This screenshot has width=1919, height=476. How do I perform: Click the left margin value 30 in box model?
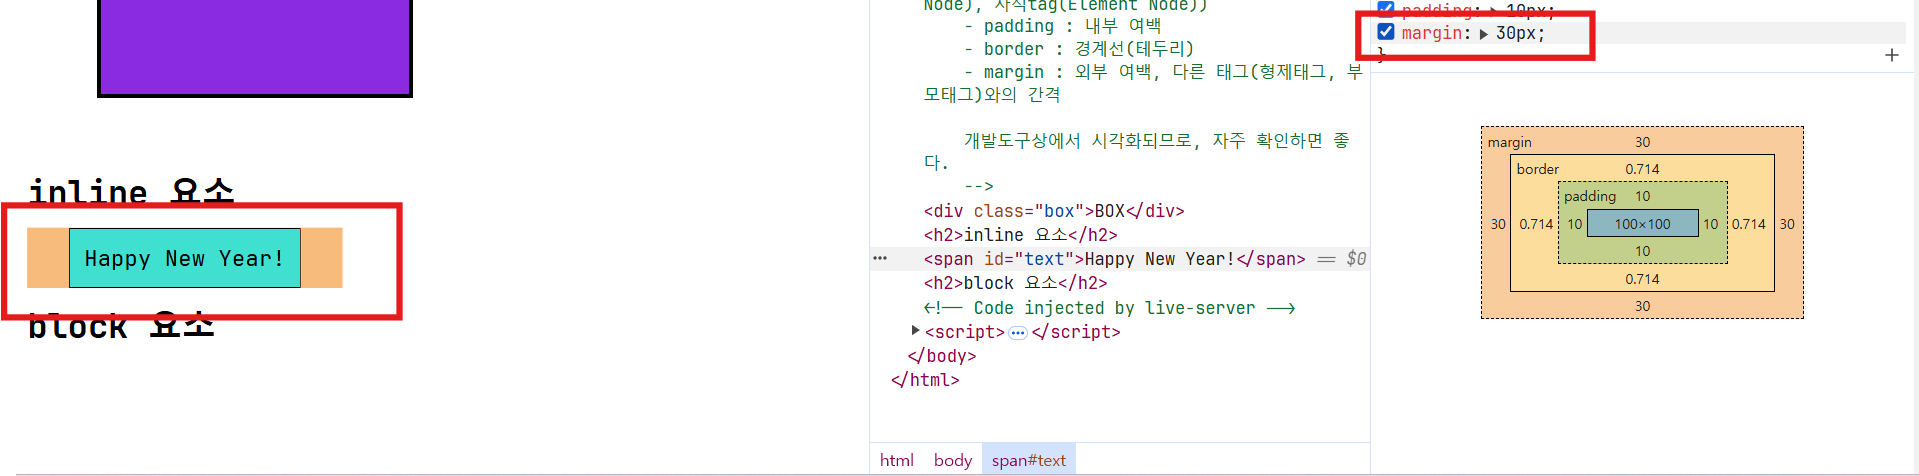[x=1497, y=224]
